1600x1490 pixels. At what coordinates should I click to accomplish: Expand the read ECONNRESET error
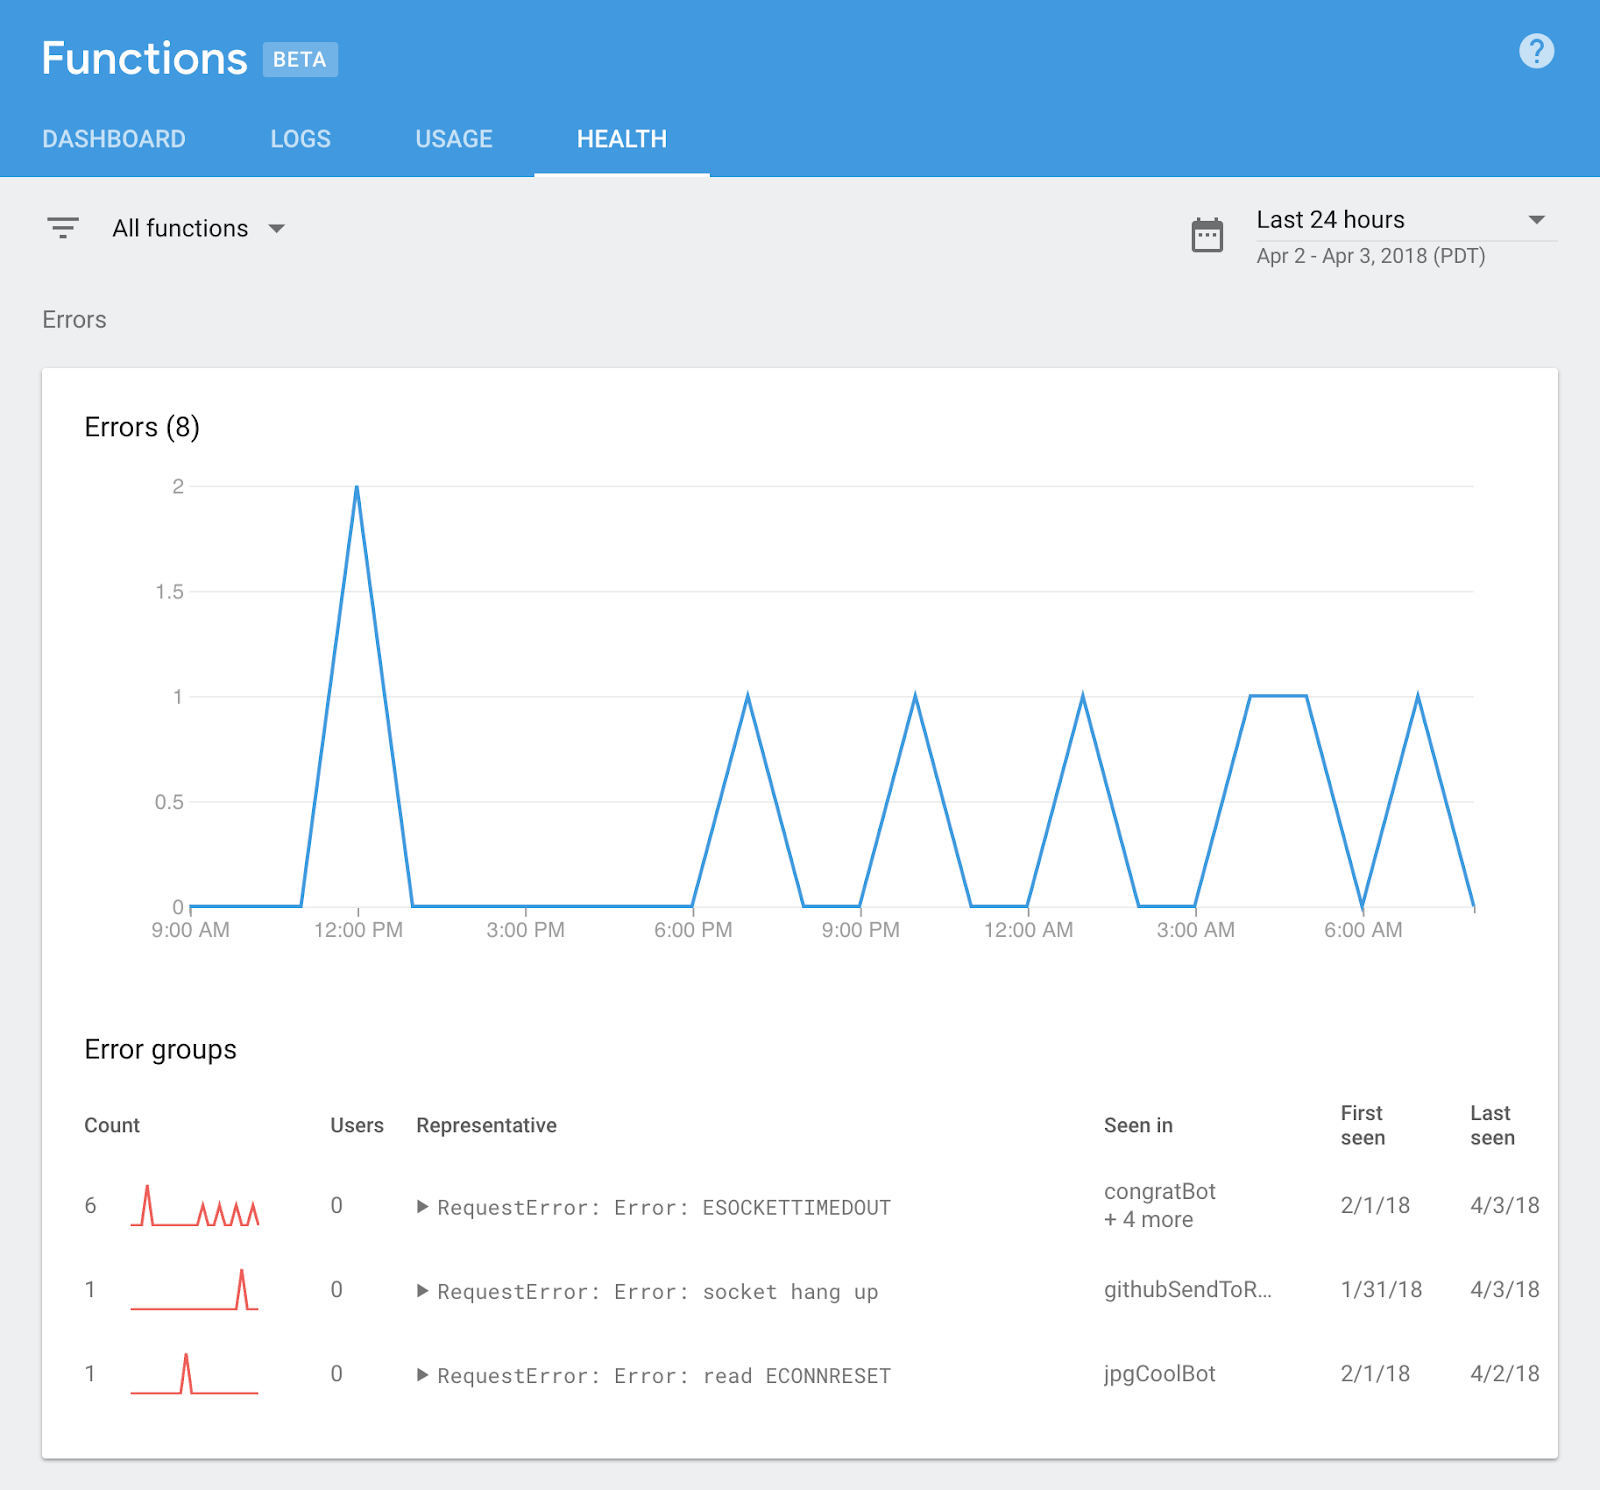pos(423,1375)
